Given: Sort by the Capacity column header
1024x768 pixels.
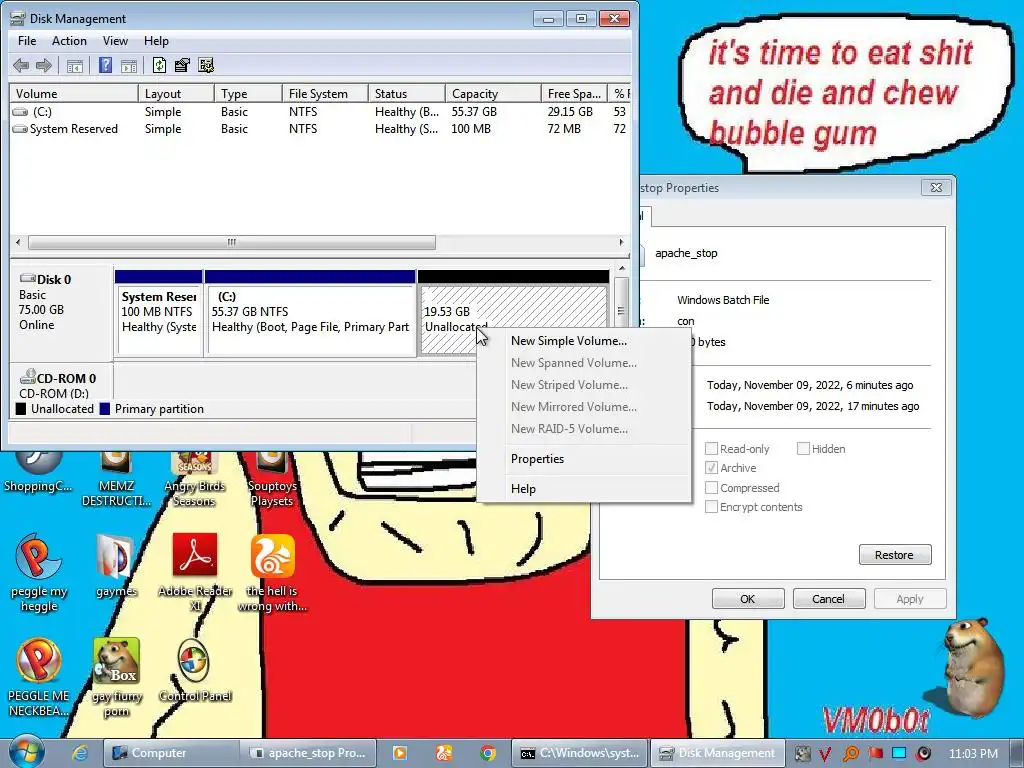Looking at the screenshot, I should (x=493, y=93).
